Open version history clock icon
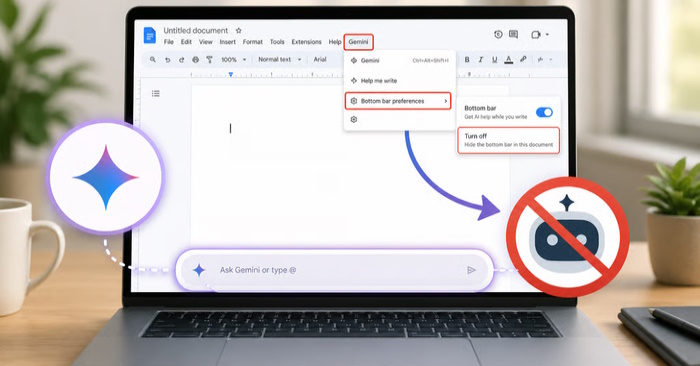Image resolution: width=700 pixels, height=366 pixels. pyautogui.click(x=498, y=34)
